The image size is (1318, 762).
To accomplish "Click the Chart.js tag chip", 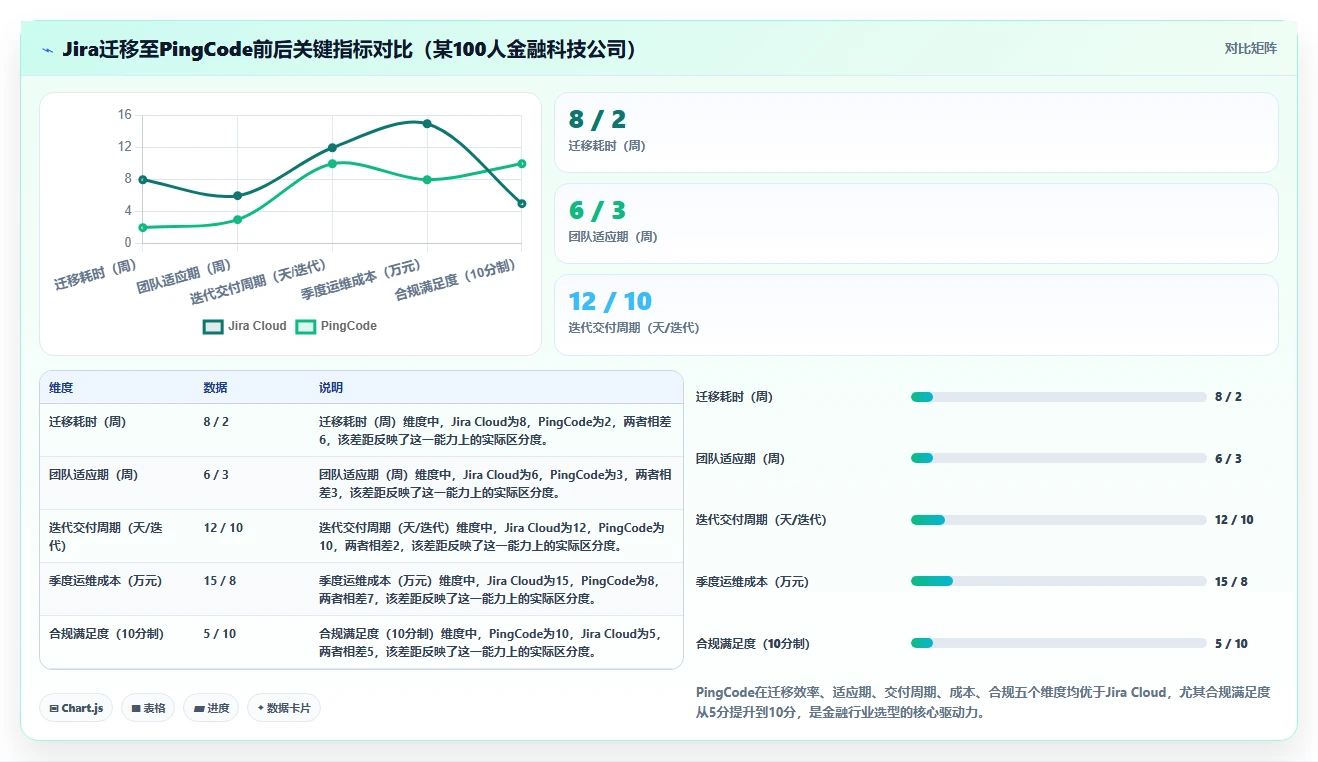I will tap(77, 708).
